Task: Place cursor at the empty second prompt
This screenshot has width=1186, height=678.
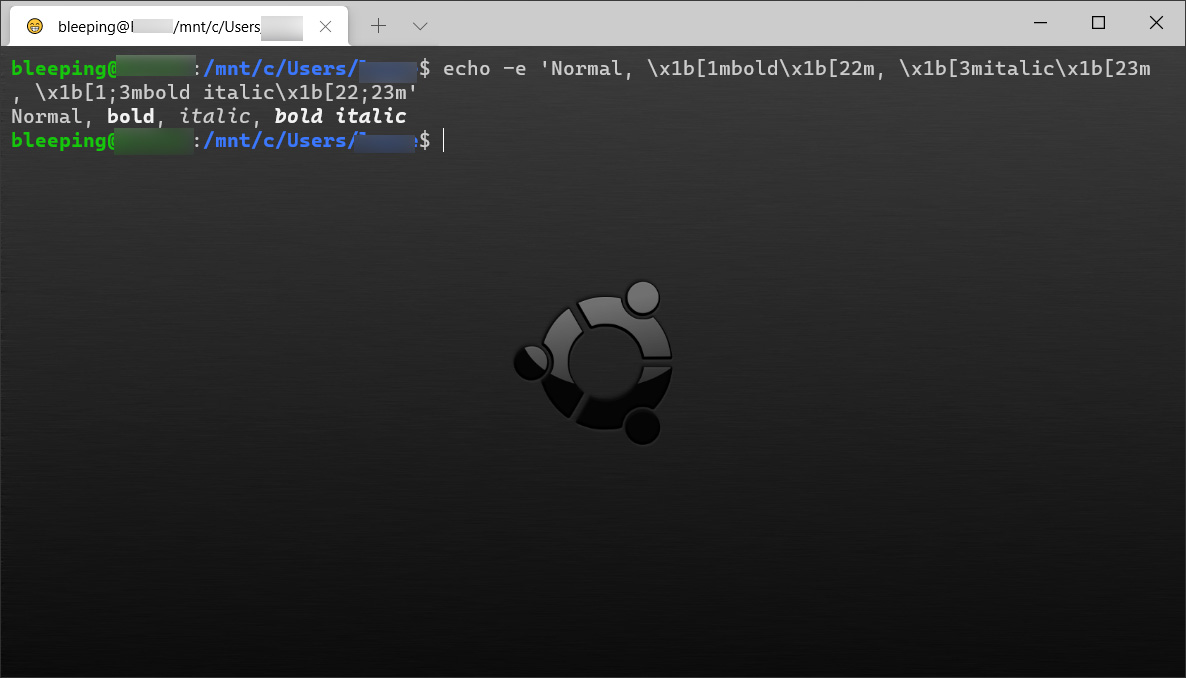Action: [444, 141]
